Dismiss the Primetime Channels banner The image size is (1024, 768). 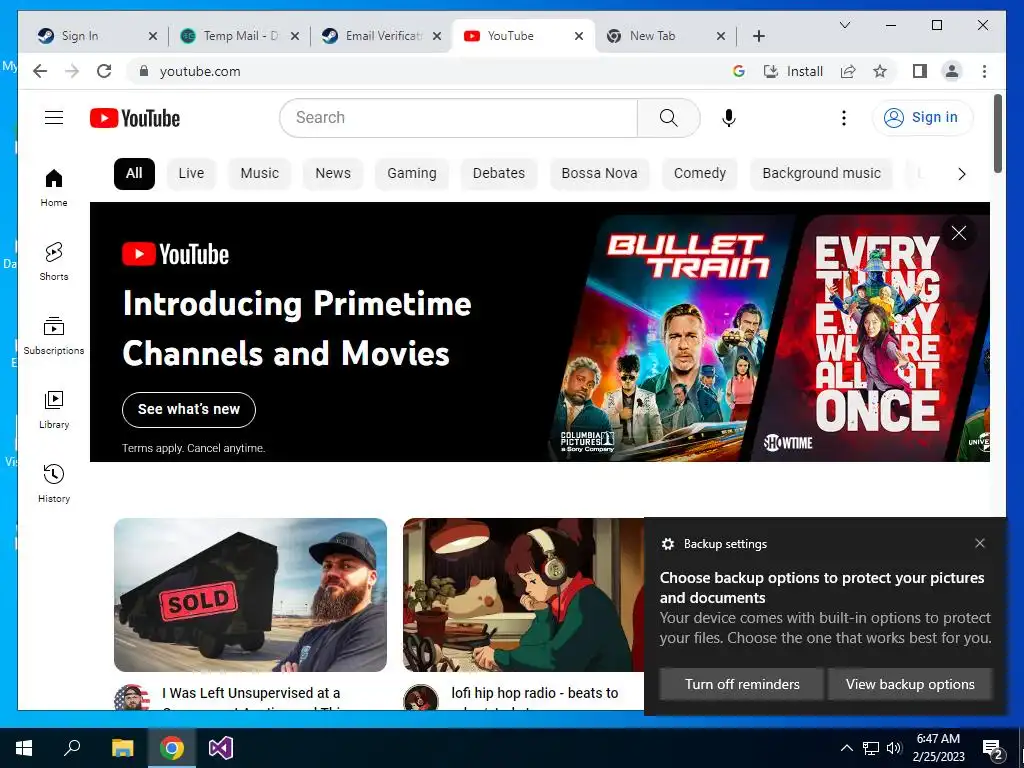pos(959,233)
